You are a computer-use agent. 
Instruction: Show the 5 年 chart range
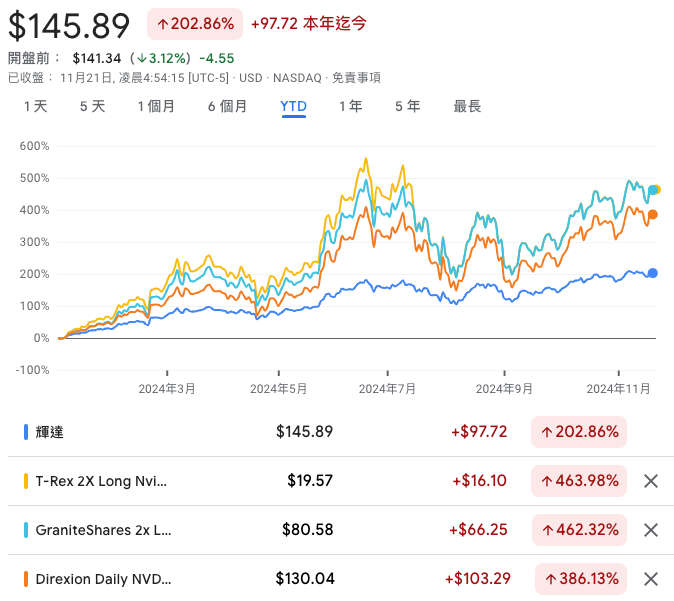pyautogui.click(x=407, y=106)
